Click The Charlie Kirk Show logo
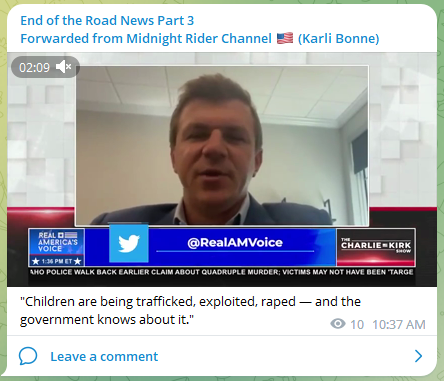Viewport: 444px width, 381px height. (376, 247)
